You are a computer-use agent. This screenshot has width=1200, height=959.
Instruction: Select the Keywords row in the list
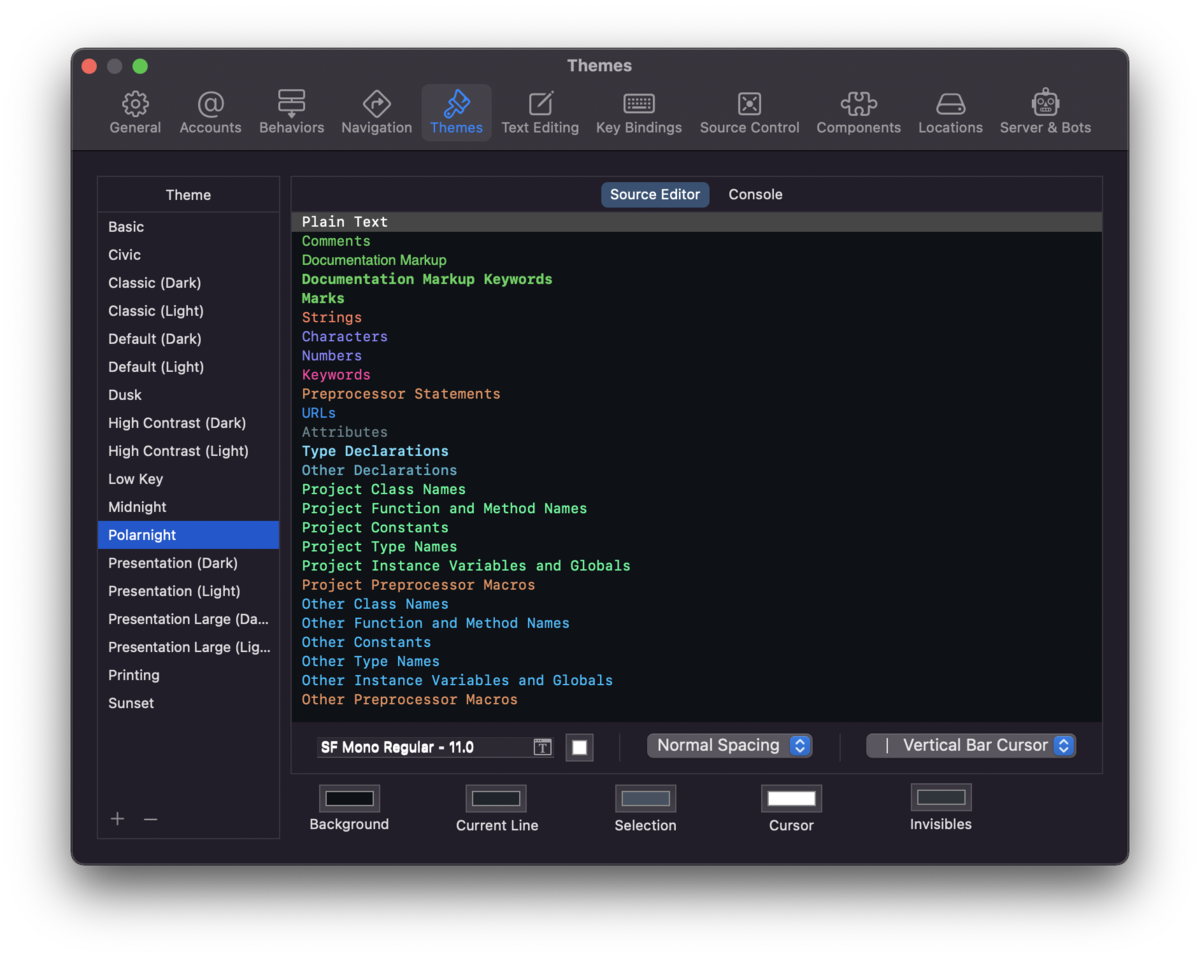coord(336,374)
